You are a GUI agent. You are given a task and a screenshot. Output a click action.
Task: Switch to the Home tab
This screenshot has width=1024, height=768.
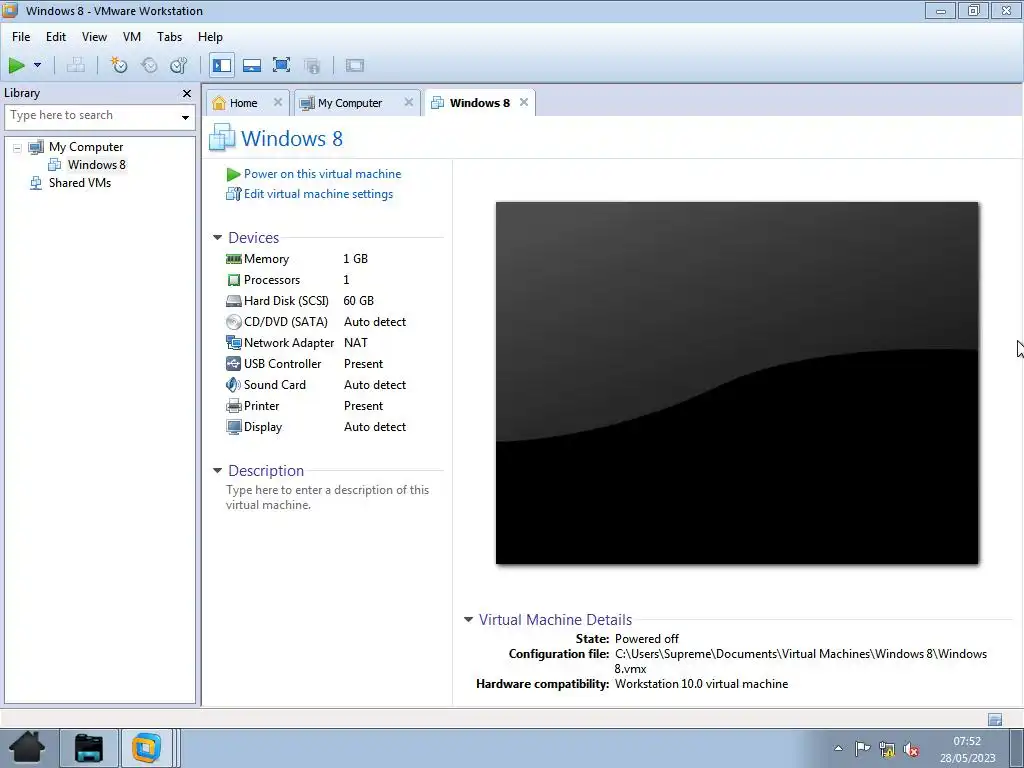click(243, 103)
